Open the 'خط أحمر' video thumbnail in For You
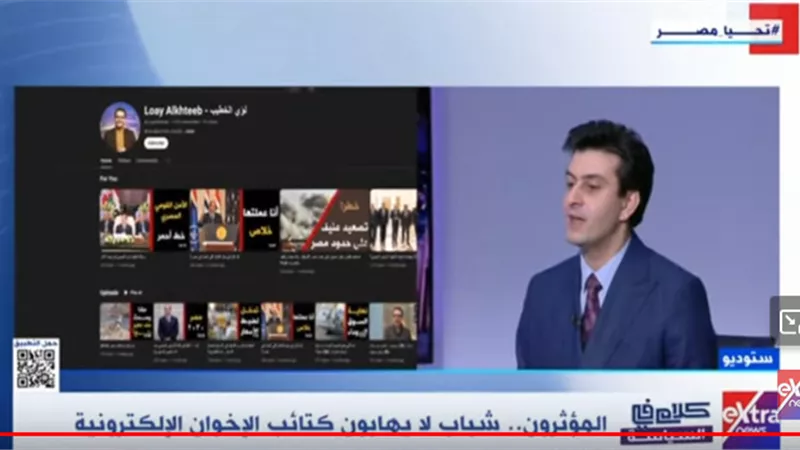The width and height of the screenshot is (800, 450). coord(144,220)
